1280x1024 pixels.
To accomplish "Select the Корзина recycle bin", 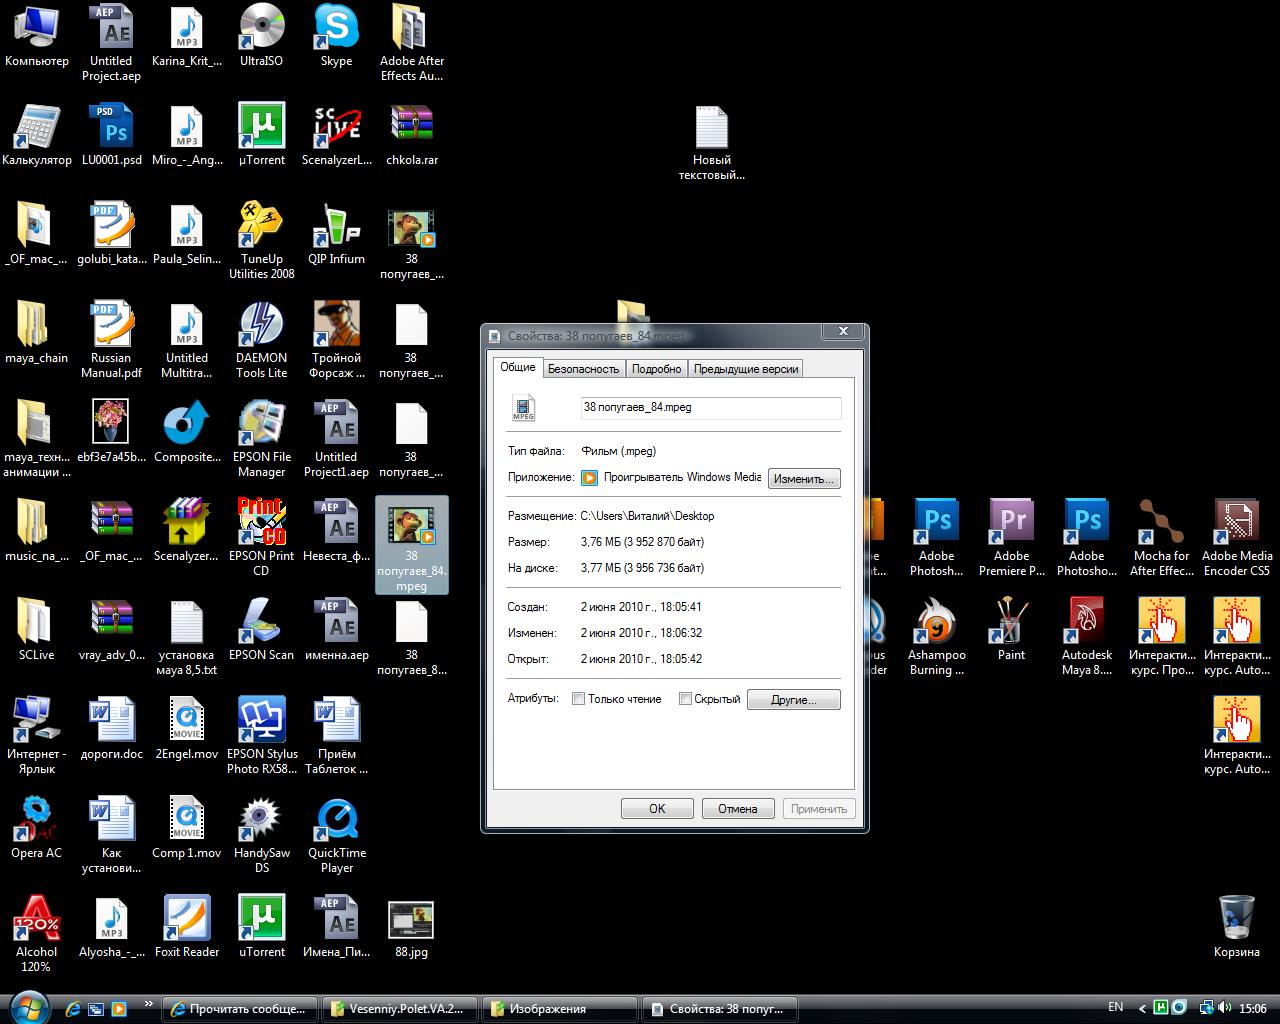I will tap(1237, 927).
